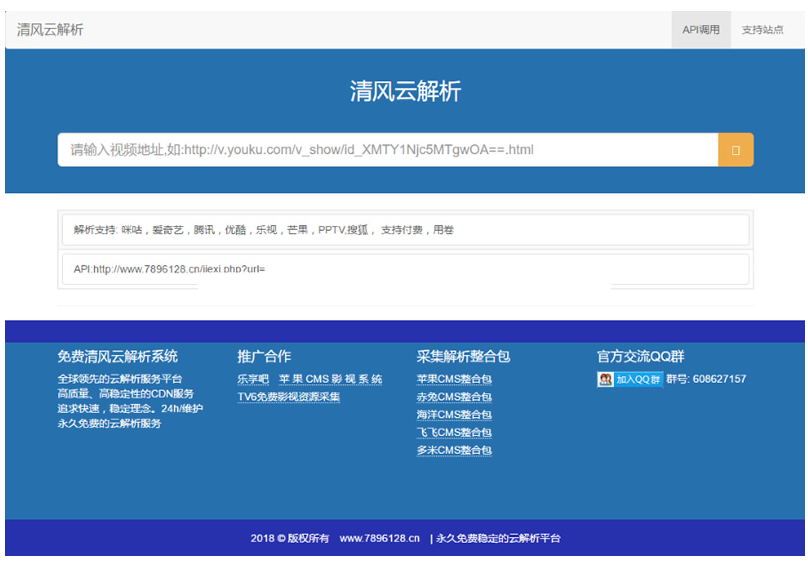The height and width of the screenshot is (563, 808).
Task: Click the orange search button icon
Action: pos(735,150)
